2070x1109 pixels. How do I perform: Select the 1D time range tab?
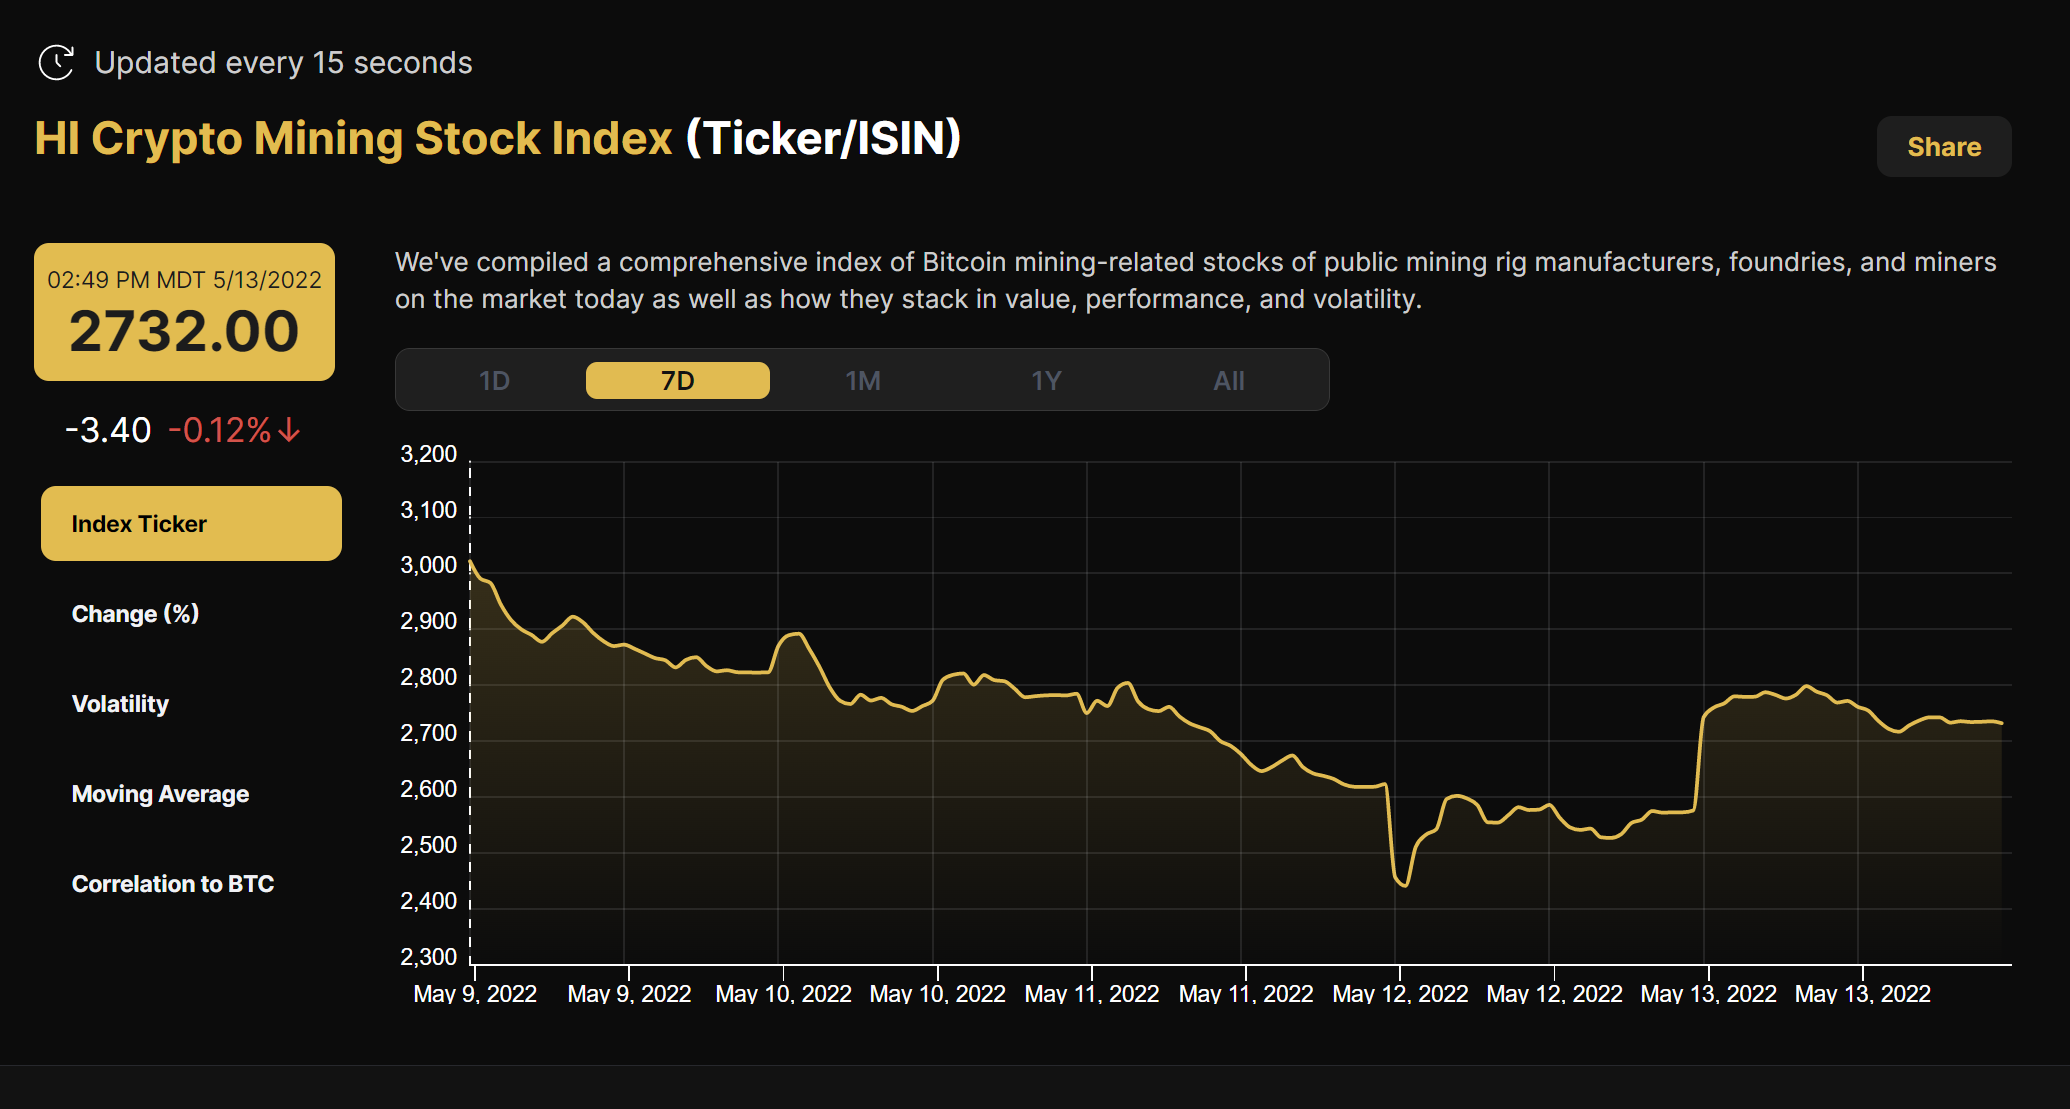(495, 380)
